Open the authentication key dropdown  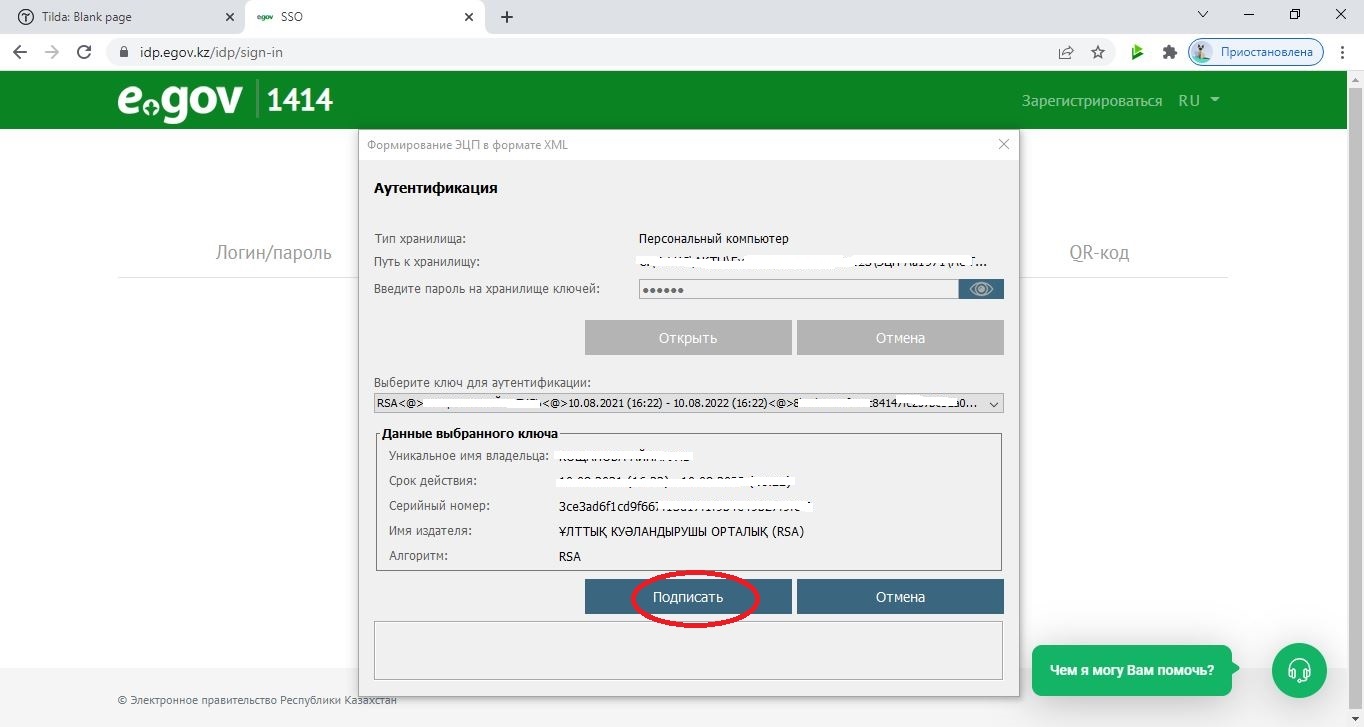tap(688, 404)
